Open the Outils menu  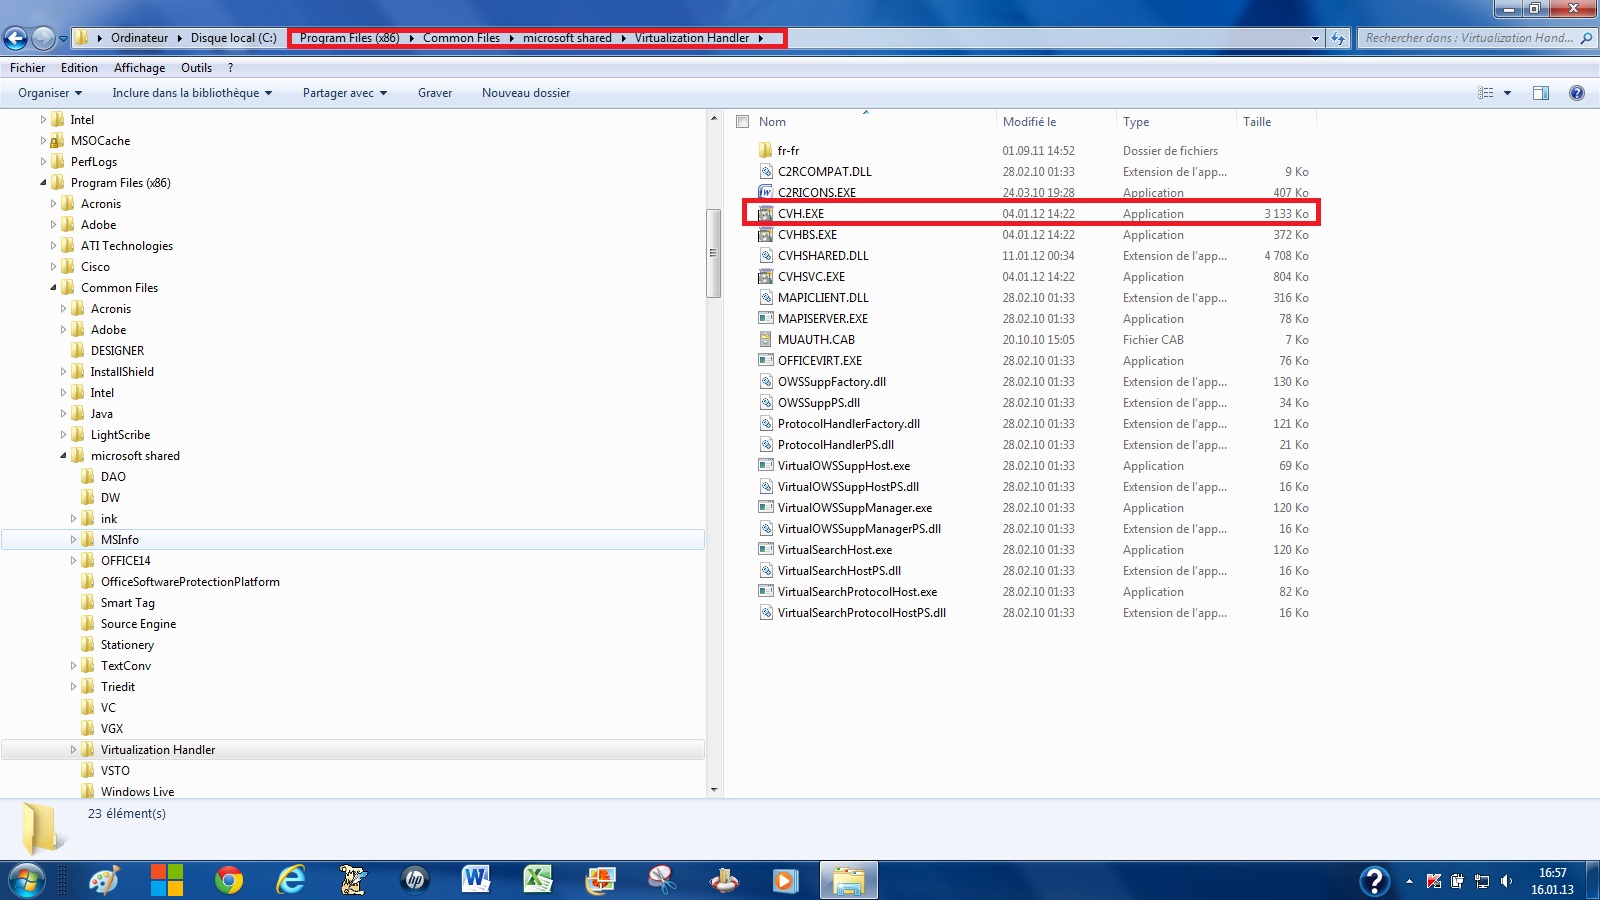click(x=196, y=68)
